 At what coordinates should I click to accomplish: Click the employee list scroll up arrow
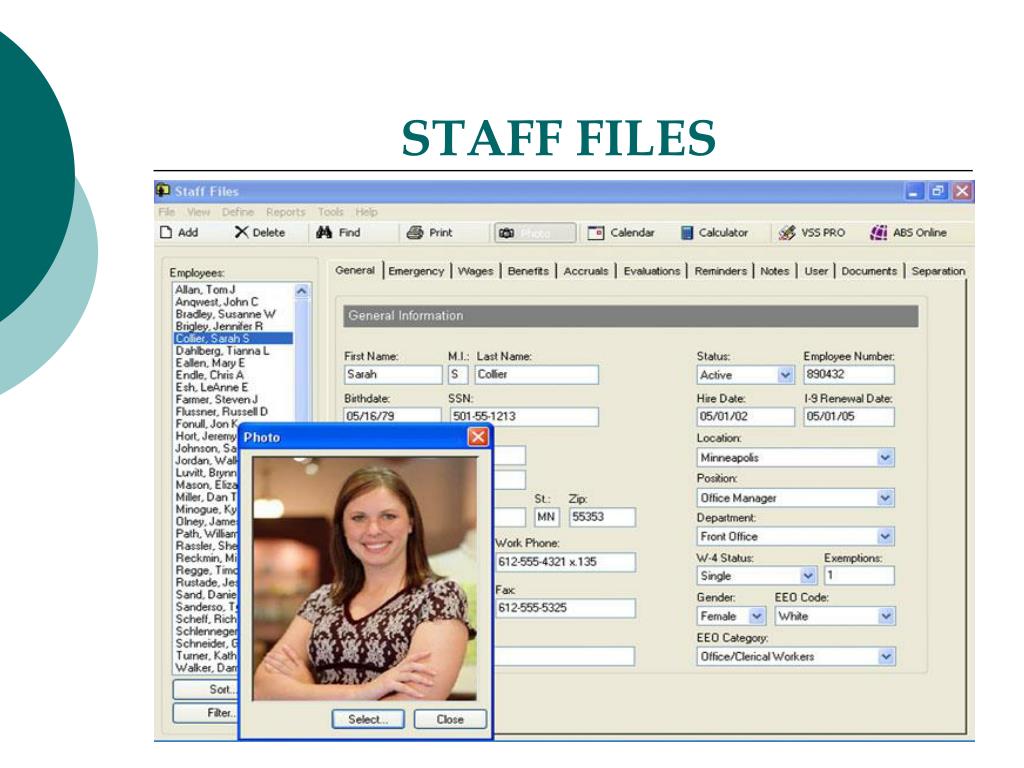coord(302,291)
